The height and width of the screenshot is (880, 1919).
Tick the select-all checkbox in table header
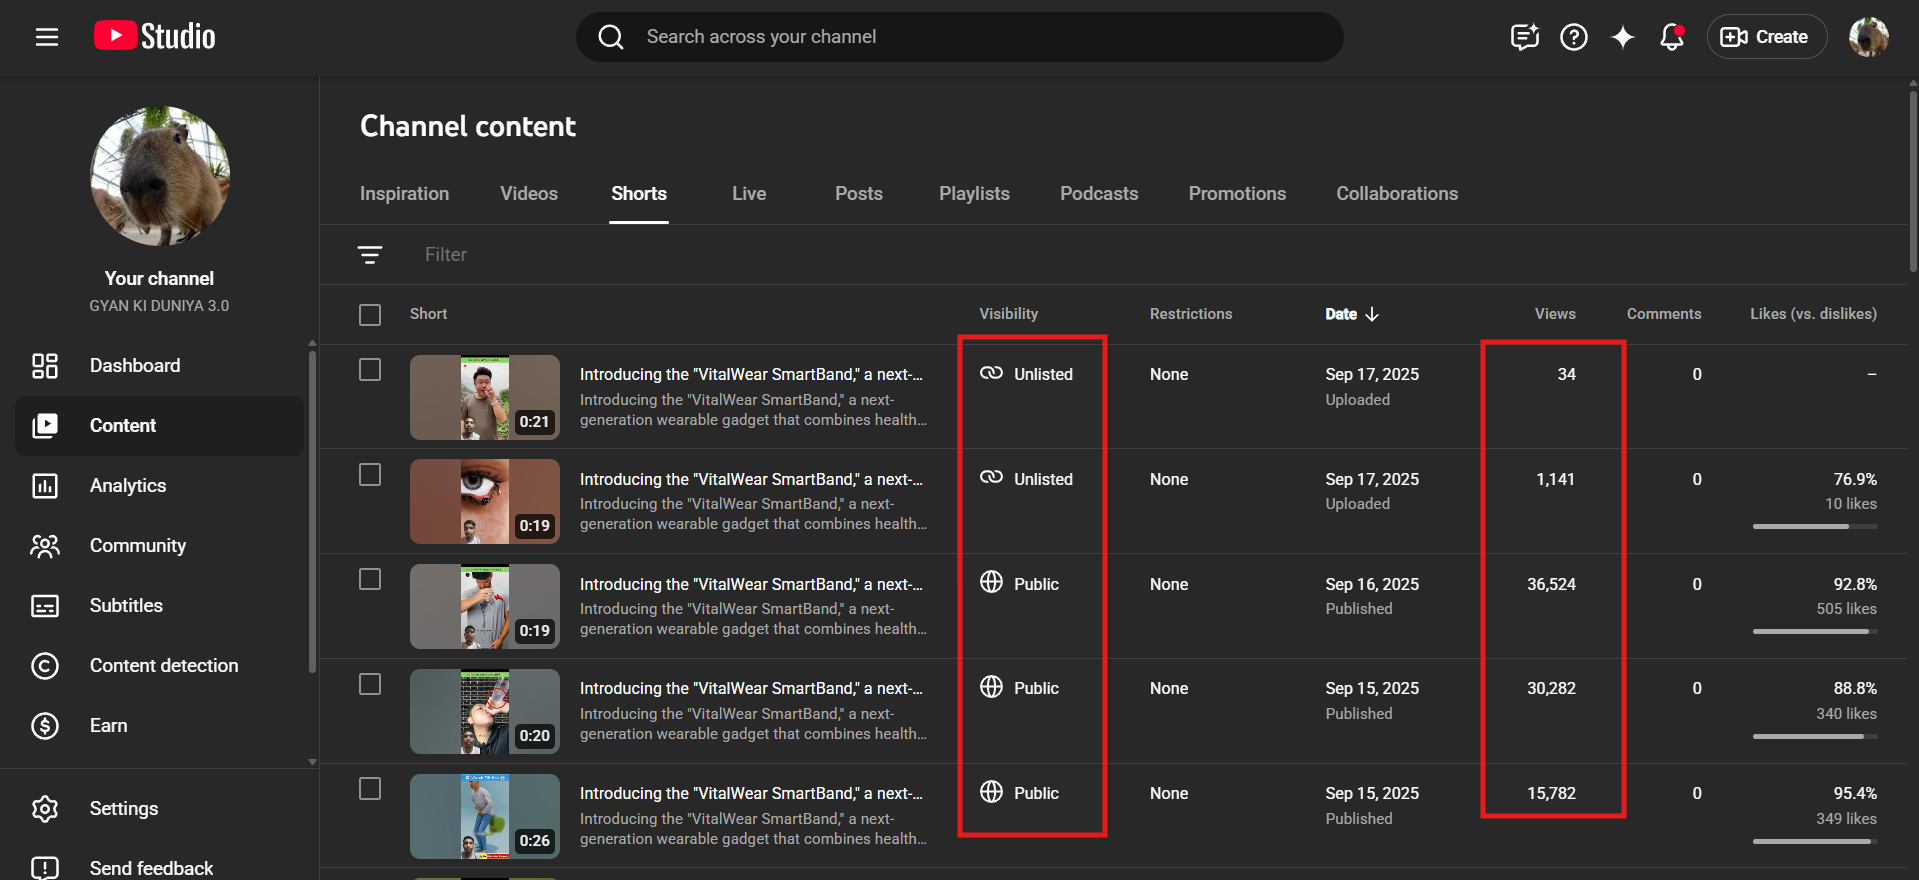pos(370,315)
